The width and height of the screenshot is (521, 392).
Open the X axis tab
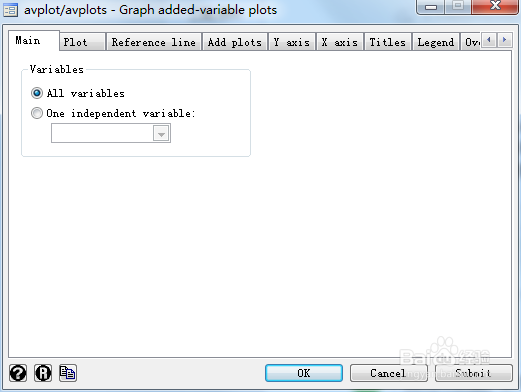coord(340,42)
